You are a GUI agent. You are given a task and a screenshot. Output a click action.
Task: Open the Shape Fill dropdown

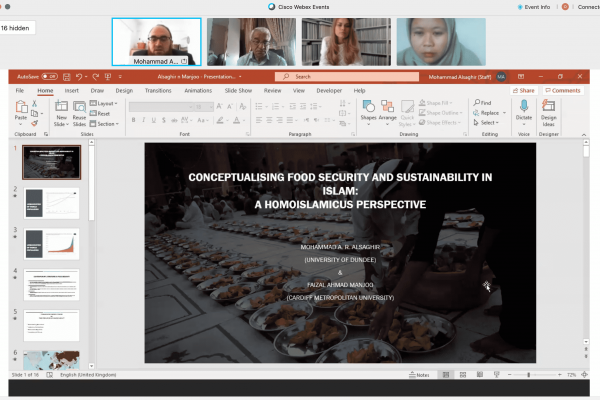[436, 103]
